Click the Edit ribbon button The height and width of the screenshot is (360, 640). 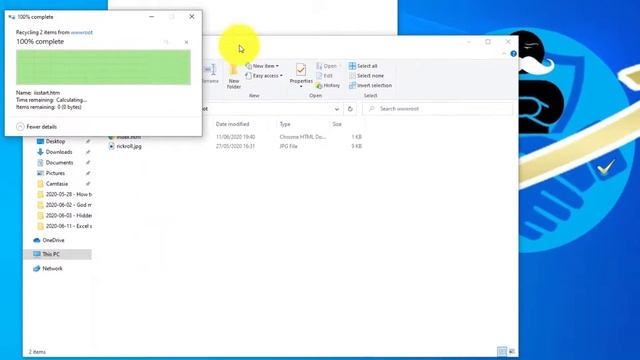(x=324, y=76)
